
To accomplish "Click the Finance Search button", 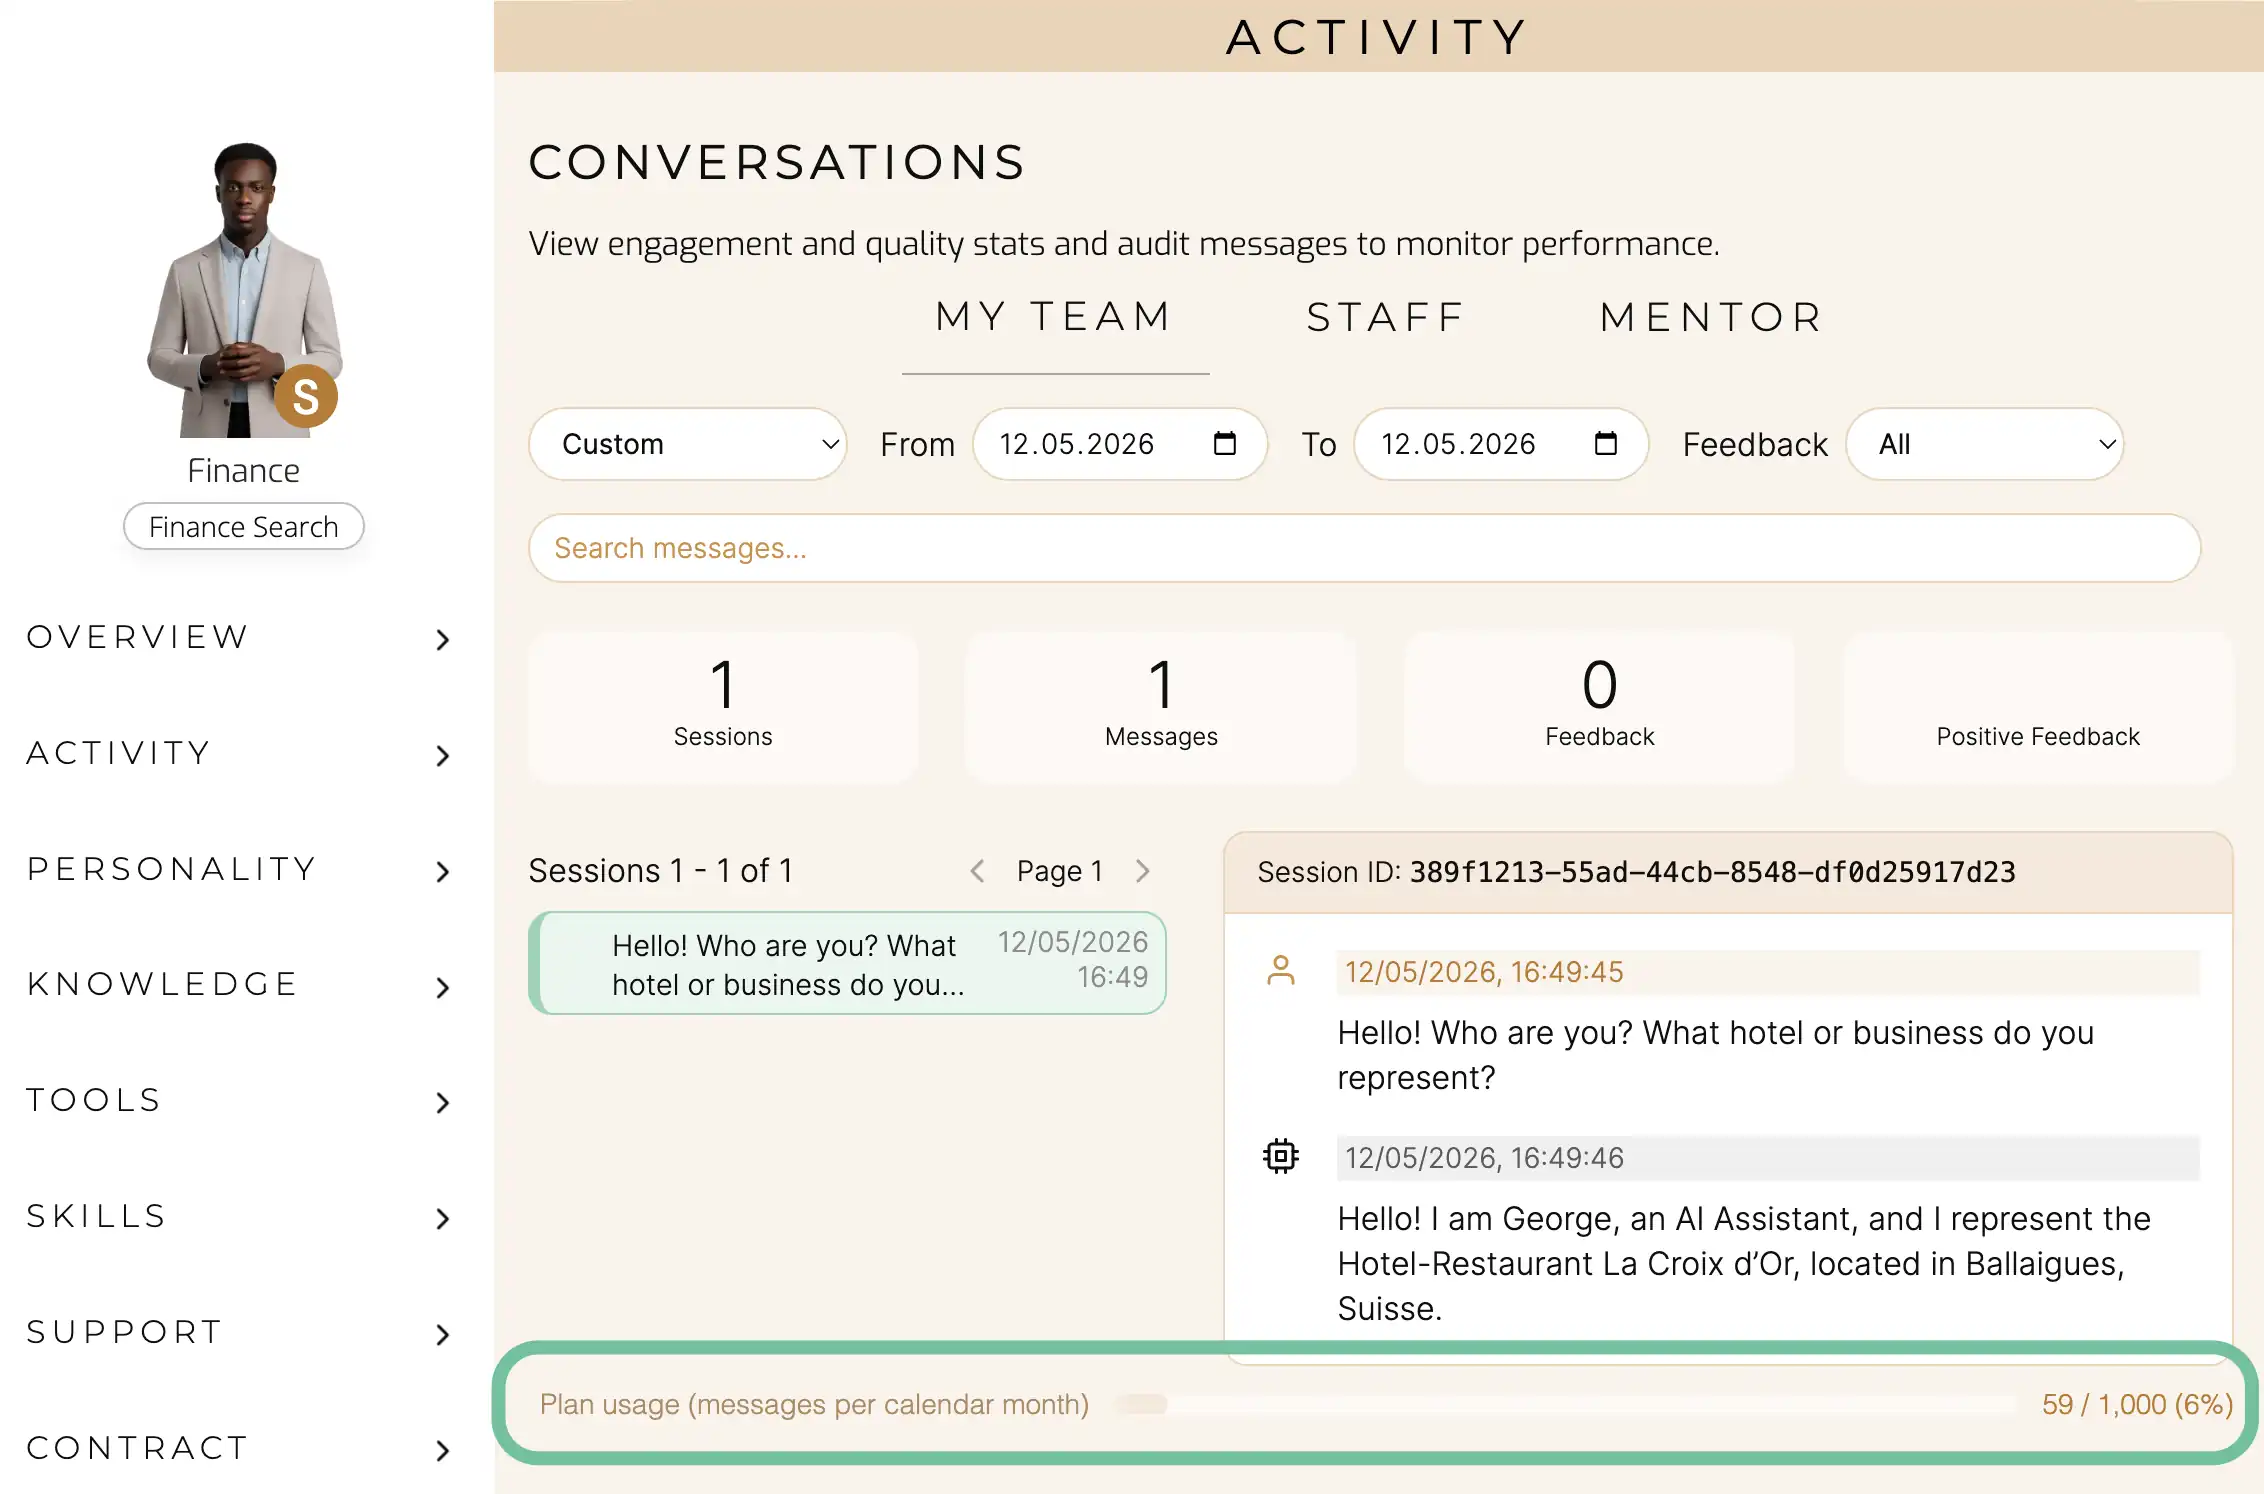I will pos(244,527).
